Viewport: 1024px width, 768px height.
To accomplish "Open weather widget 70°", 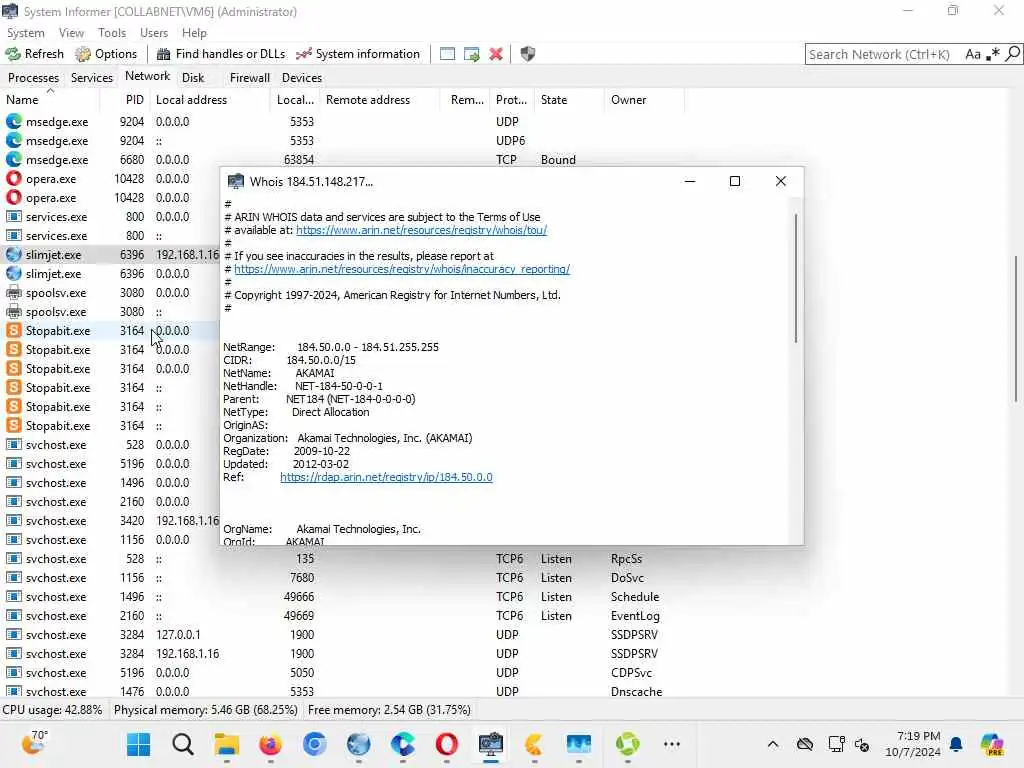I will coord(34,743).
